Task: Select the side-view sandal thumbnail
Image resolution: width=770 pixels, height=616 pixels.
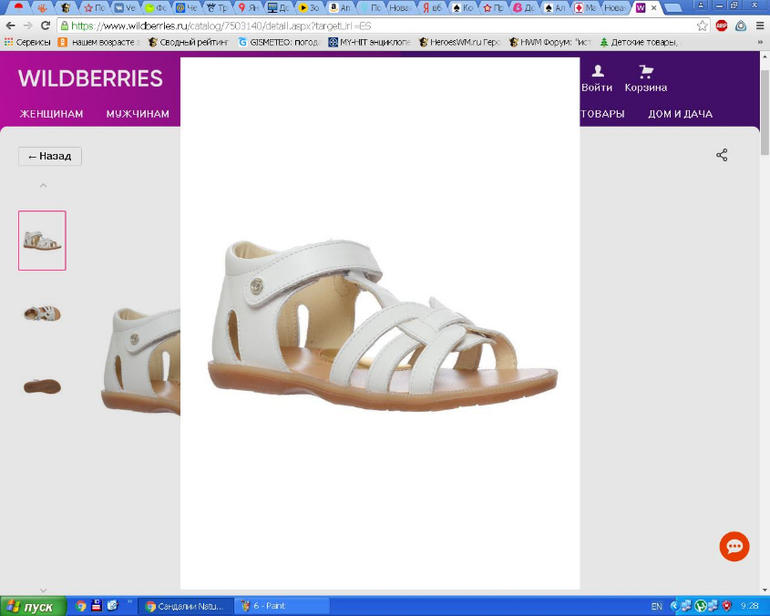Action: click(42, 313)
